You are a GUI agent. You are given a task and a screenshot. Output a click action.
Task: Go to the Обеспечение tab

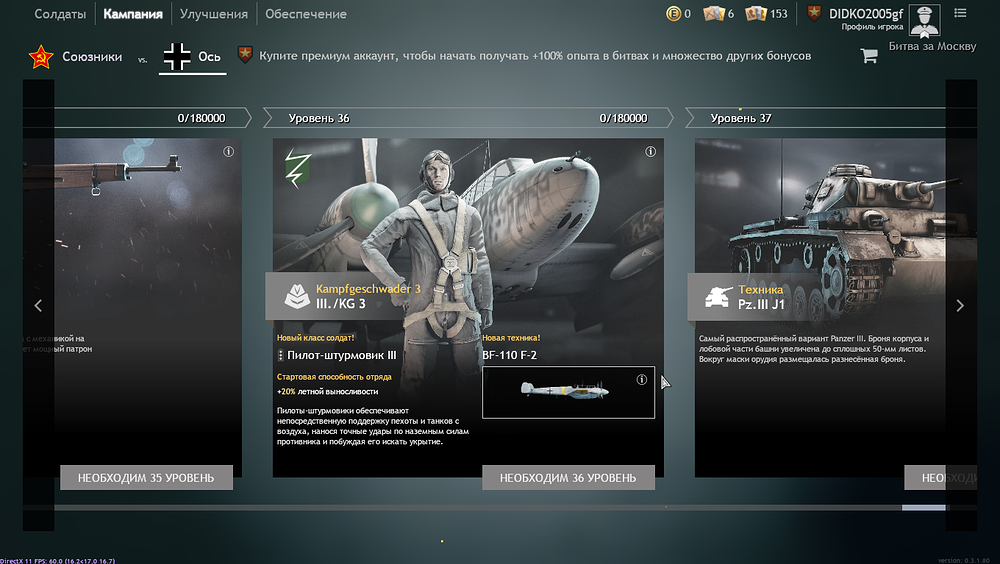point(306,14)
